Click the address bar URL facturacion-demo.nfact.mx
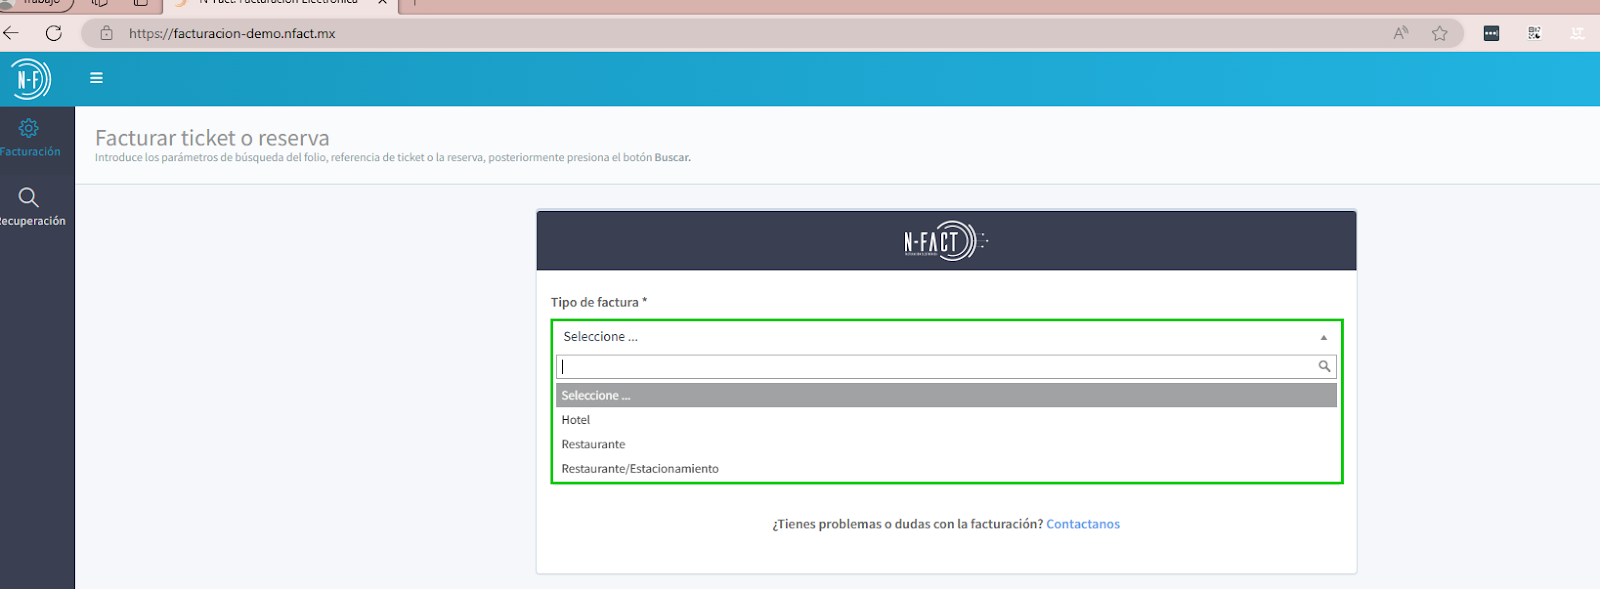Screen dimensions: 1600x589 coord(232,33)
